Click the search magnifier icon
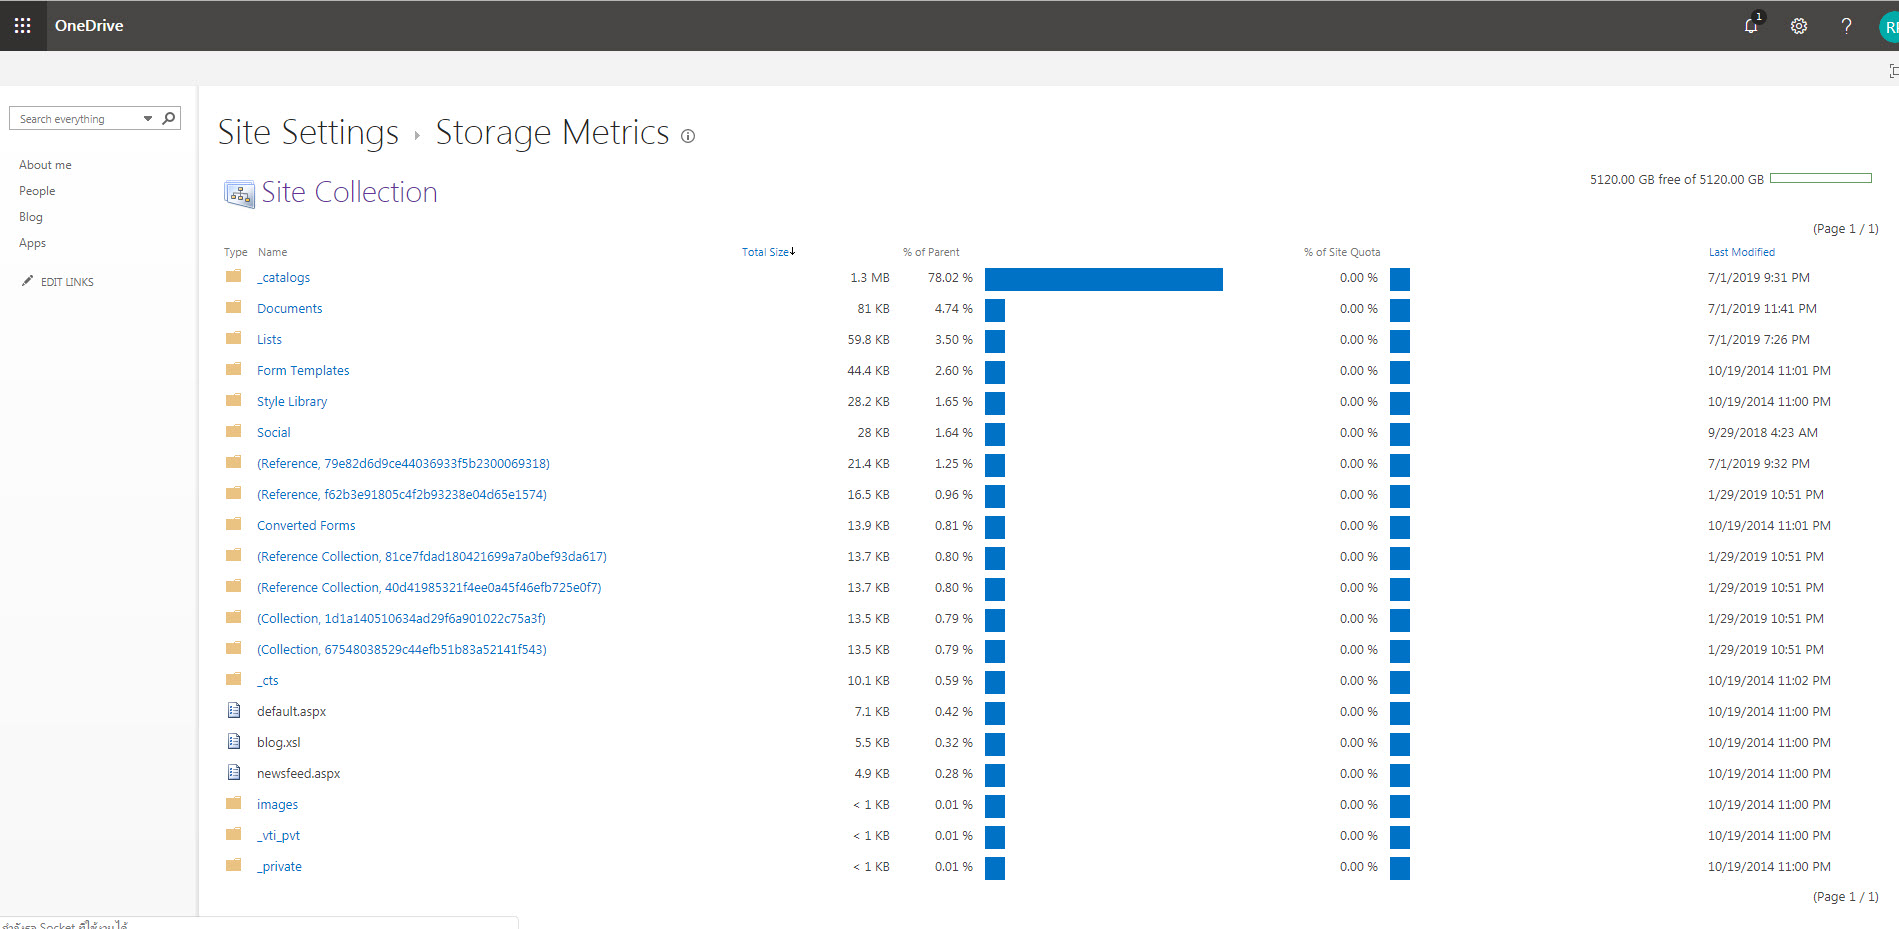Image resolution: width=1899 pixels, height=929 pixels. [x=169, y=118]
